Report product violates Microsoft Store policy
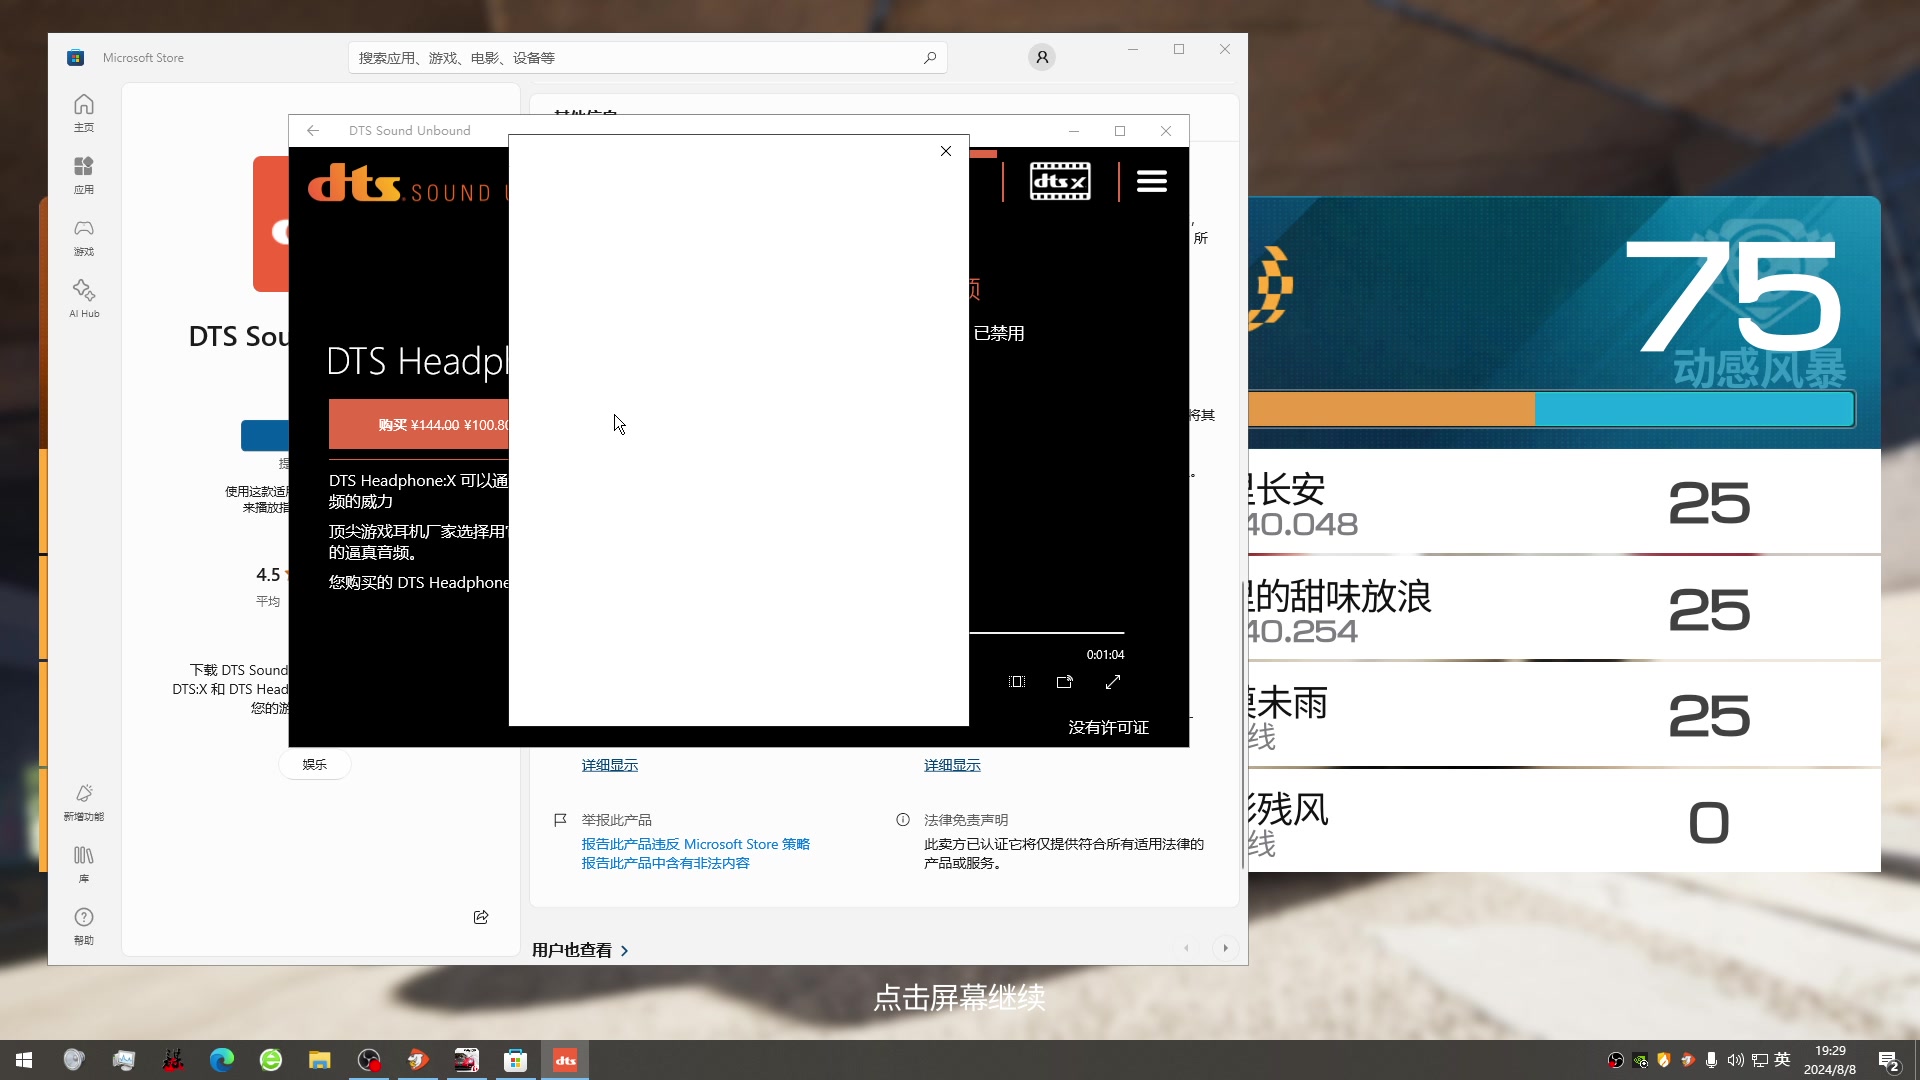The image size is (1920, 1080). (x=696, y=844)
